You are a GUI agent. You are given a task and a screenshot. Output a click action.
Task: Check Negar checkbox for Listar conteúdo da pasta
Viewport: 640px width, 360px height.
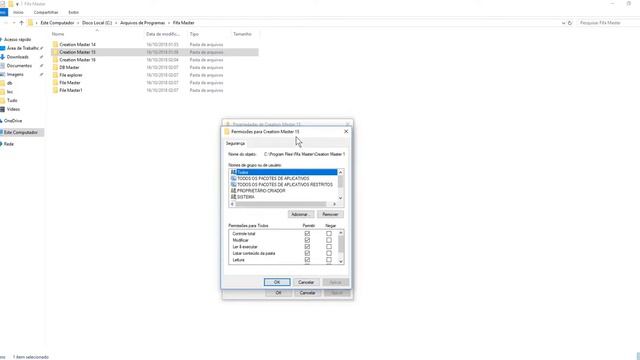pos(329,253)
